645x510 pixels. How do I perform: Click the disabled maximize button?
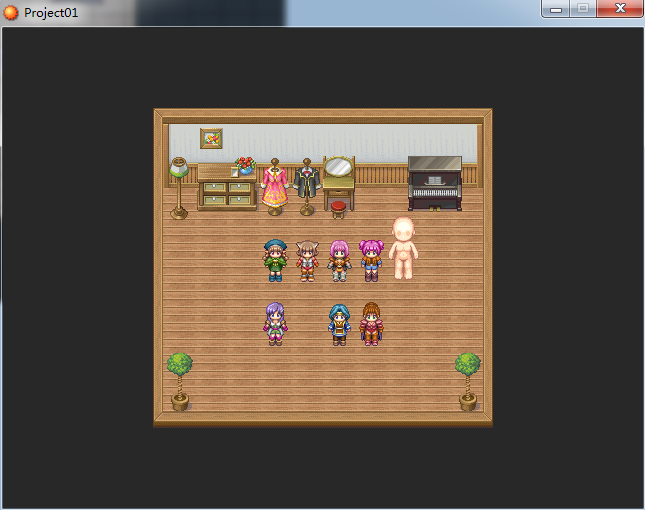[582, 9]
